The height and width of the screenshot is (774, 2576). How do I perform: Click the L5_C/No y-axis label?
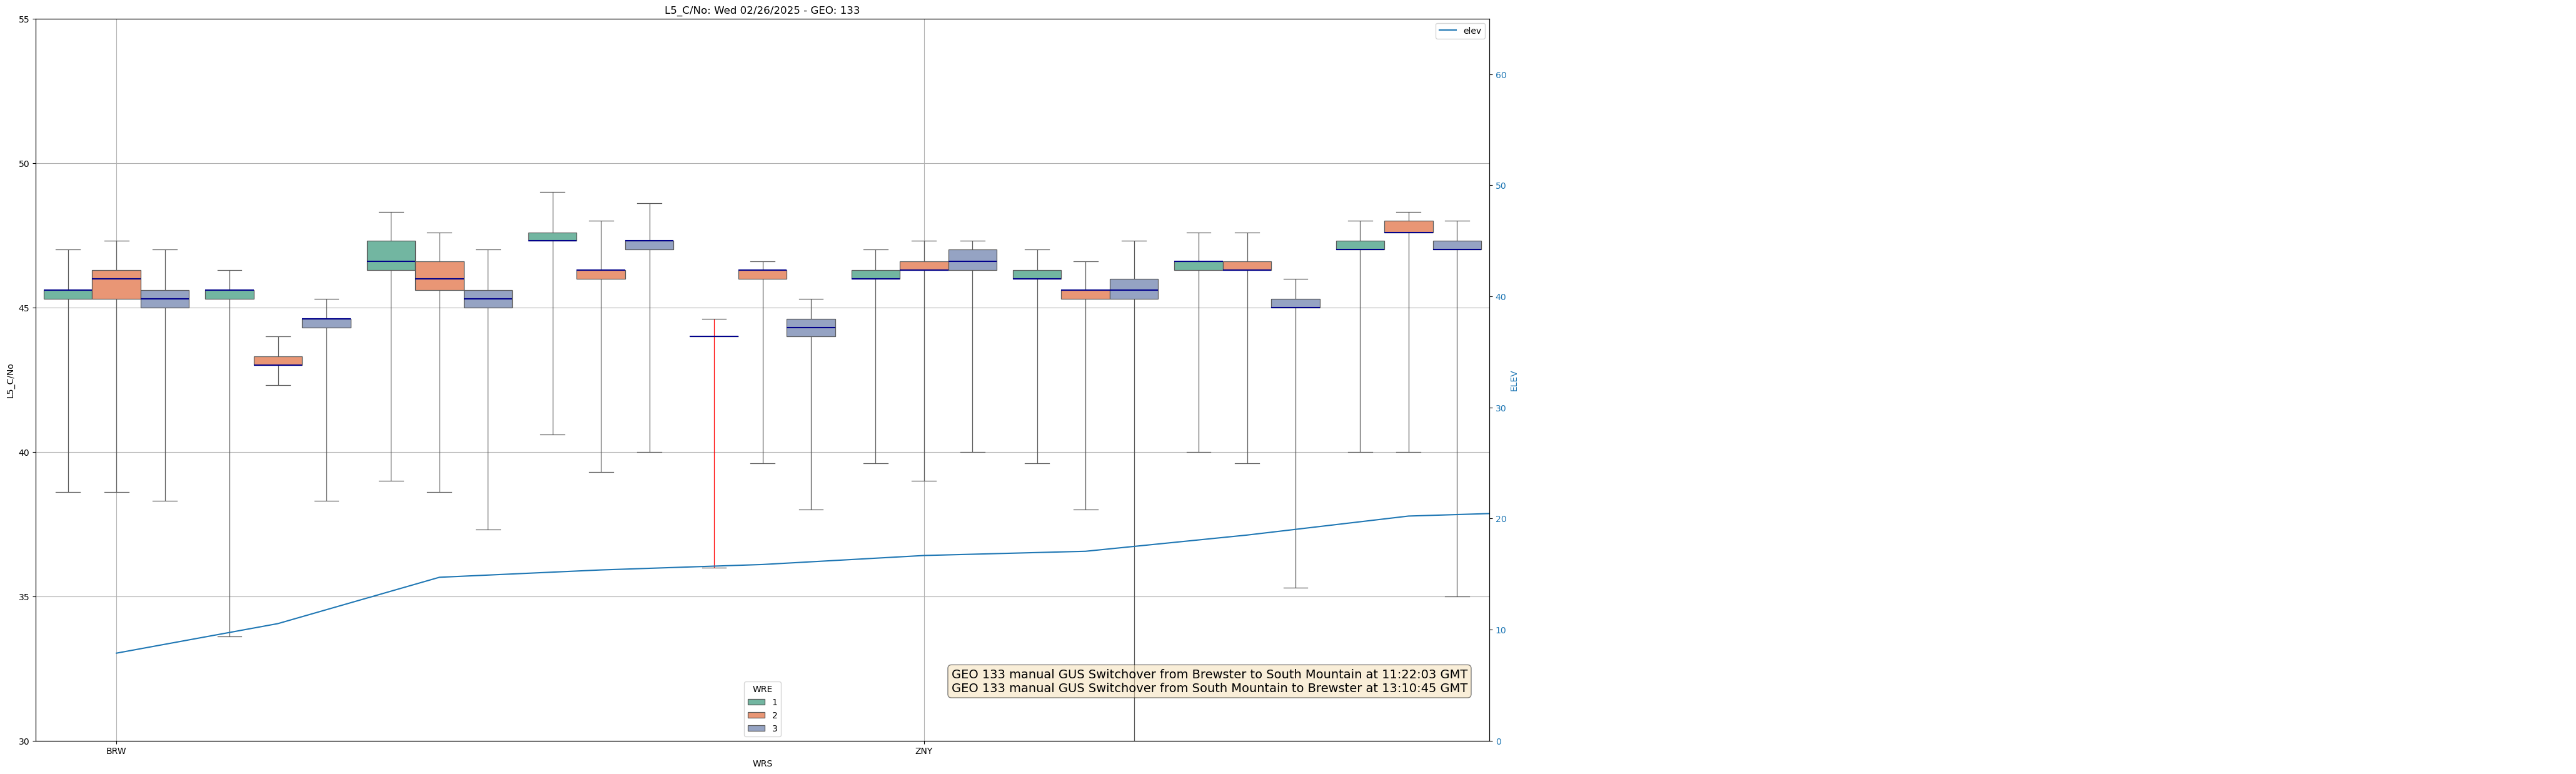click(10, 381)
